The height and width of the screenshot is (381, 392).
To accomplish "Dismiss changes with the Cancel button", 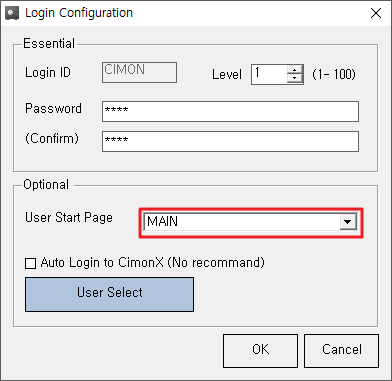I will (342, 351).
